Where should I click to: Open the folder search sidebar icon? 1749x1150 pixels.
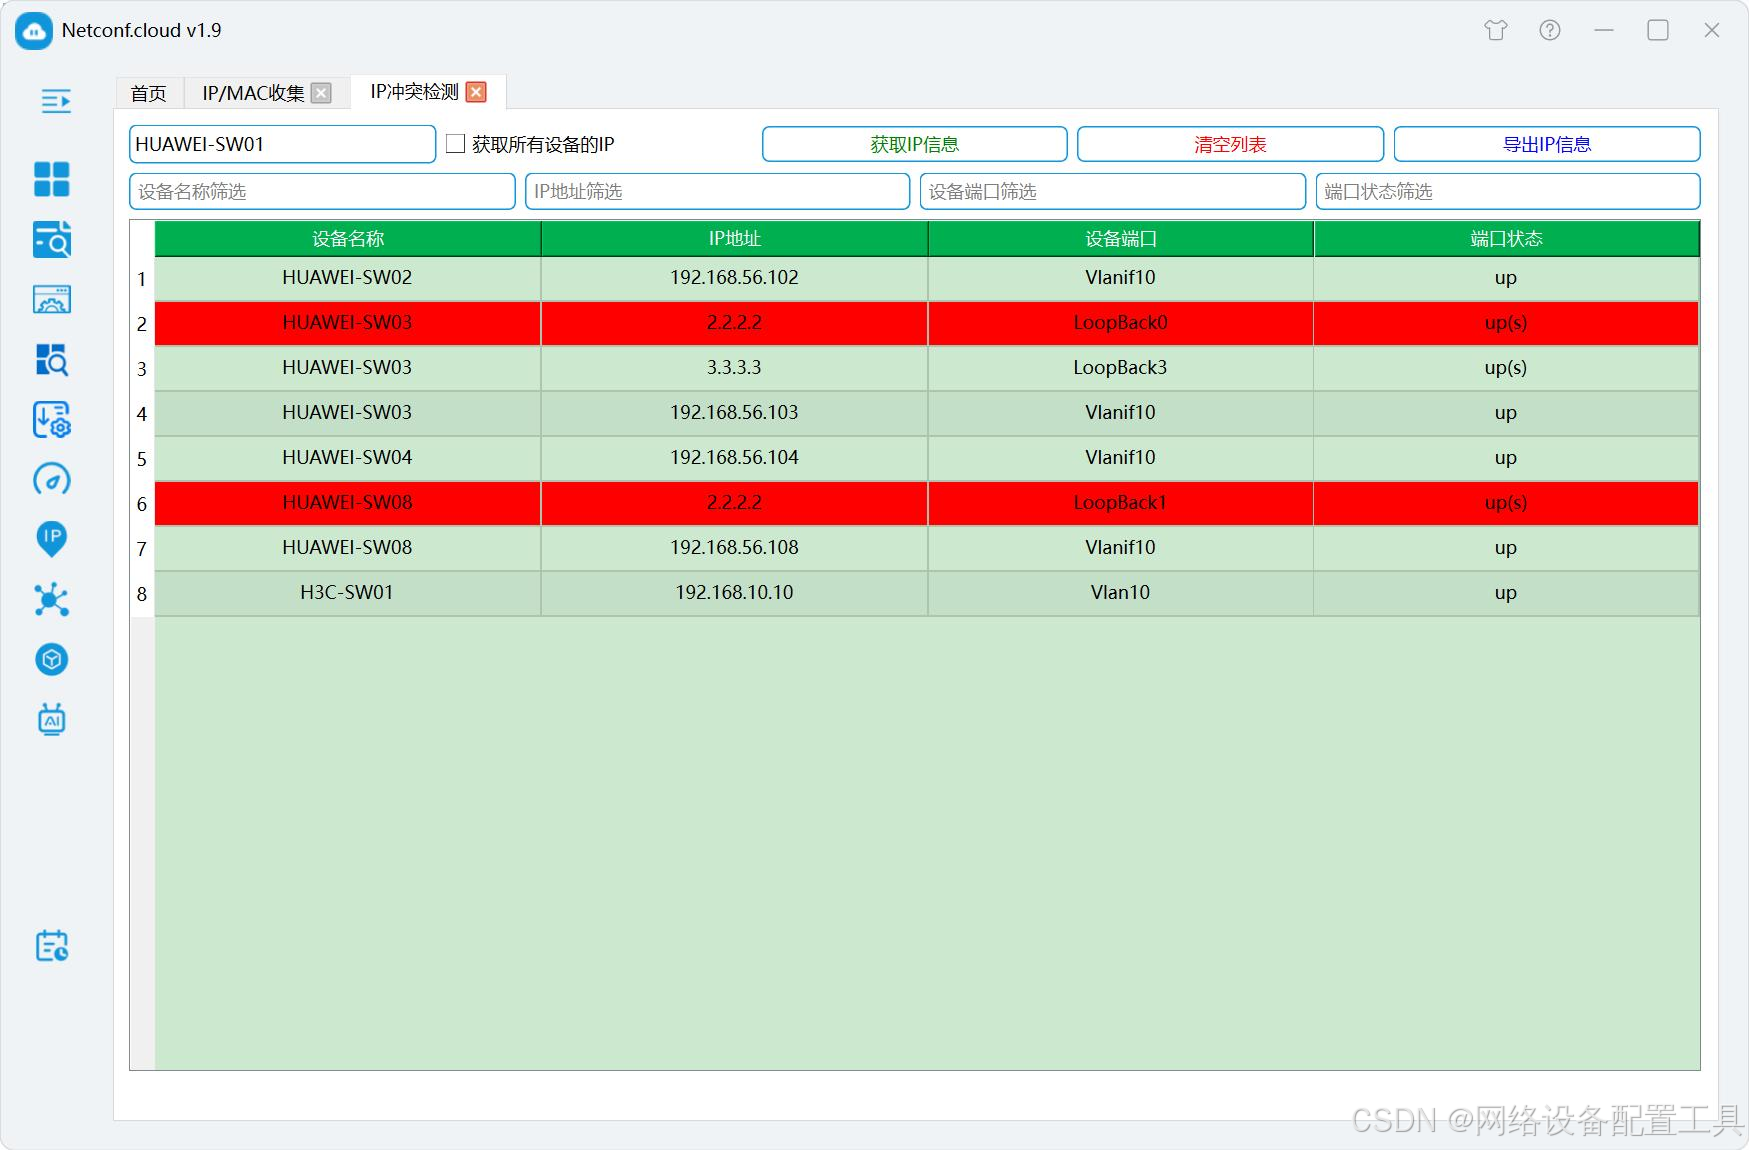point(52,240)
